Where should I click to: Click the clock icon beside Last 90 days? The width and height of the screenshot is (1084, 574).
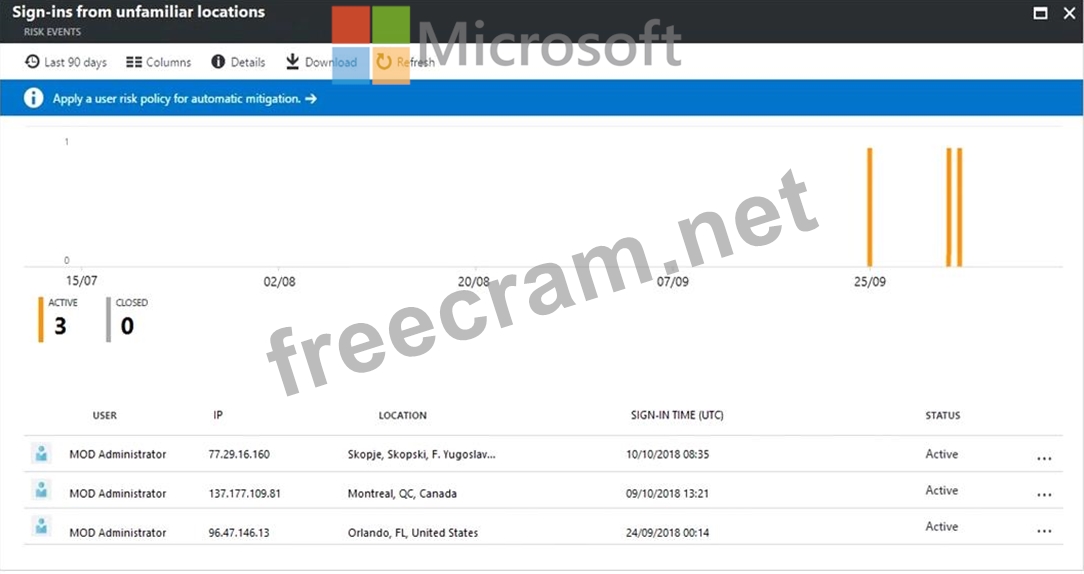[32, 62]
